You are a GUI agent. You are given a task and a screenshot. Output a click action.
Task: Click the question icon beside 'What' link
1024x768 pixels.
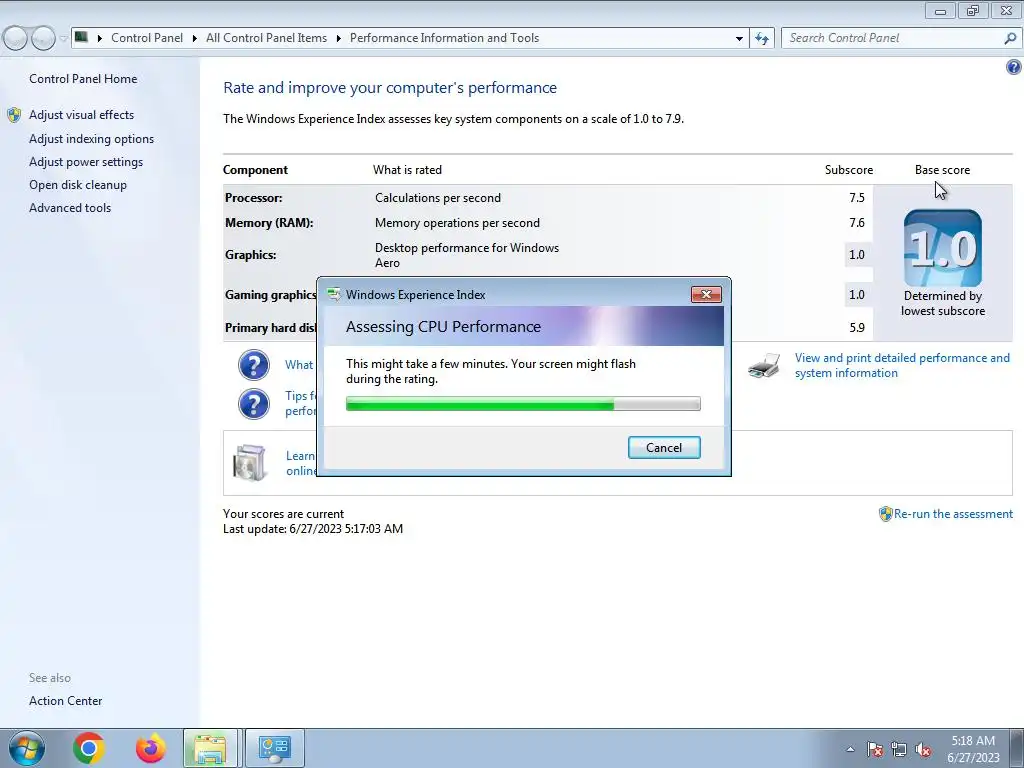pos(254,365)
